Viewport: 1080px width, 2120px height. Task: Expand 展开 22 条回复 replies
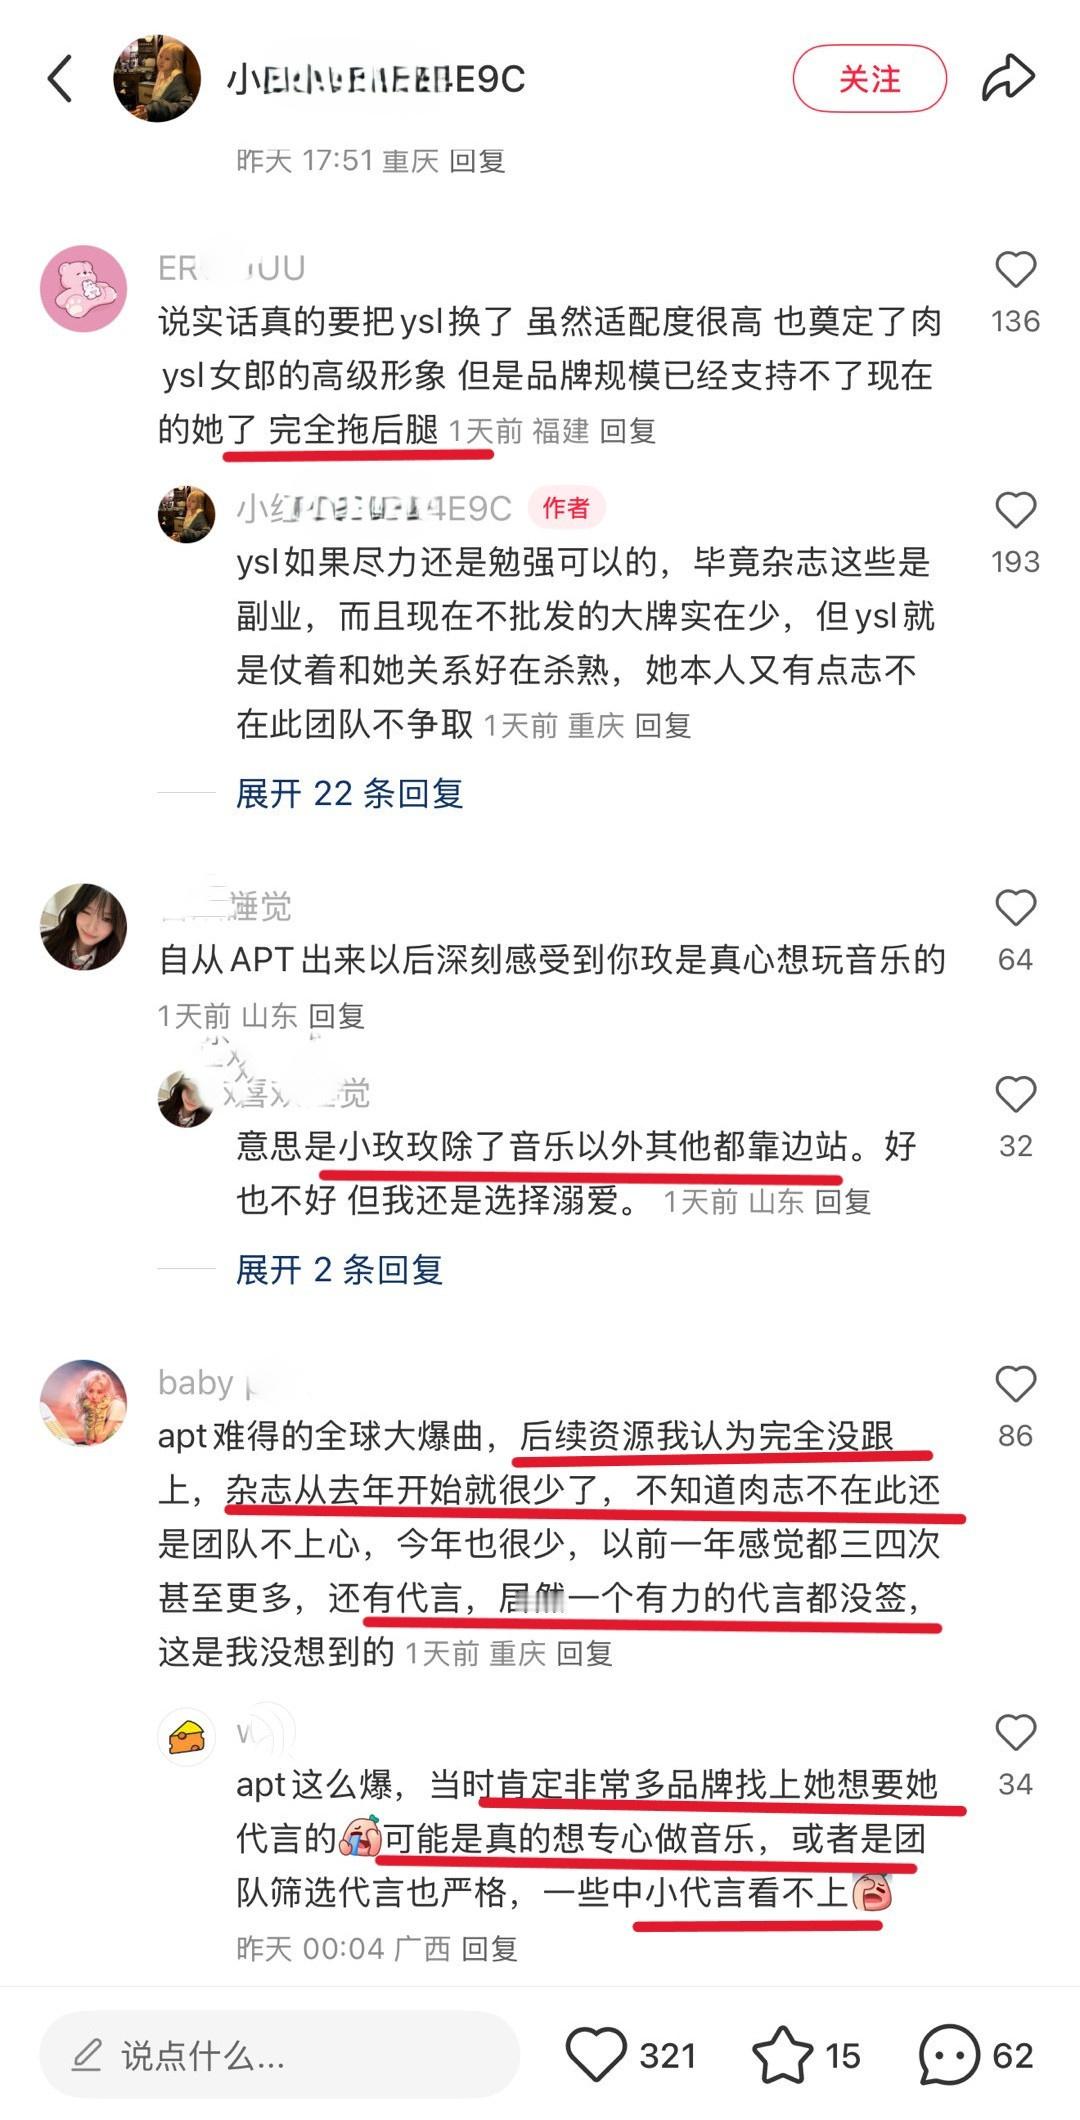point(349,794)
